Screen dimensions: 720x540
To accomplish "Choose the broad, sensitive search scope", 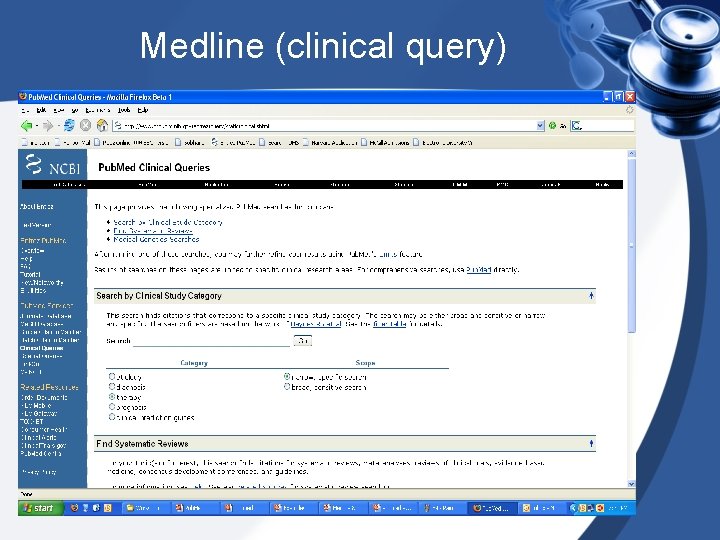I will (x=287, y=387).
